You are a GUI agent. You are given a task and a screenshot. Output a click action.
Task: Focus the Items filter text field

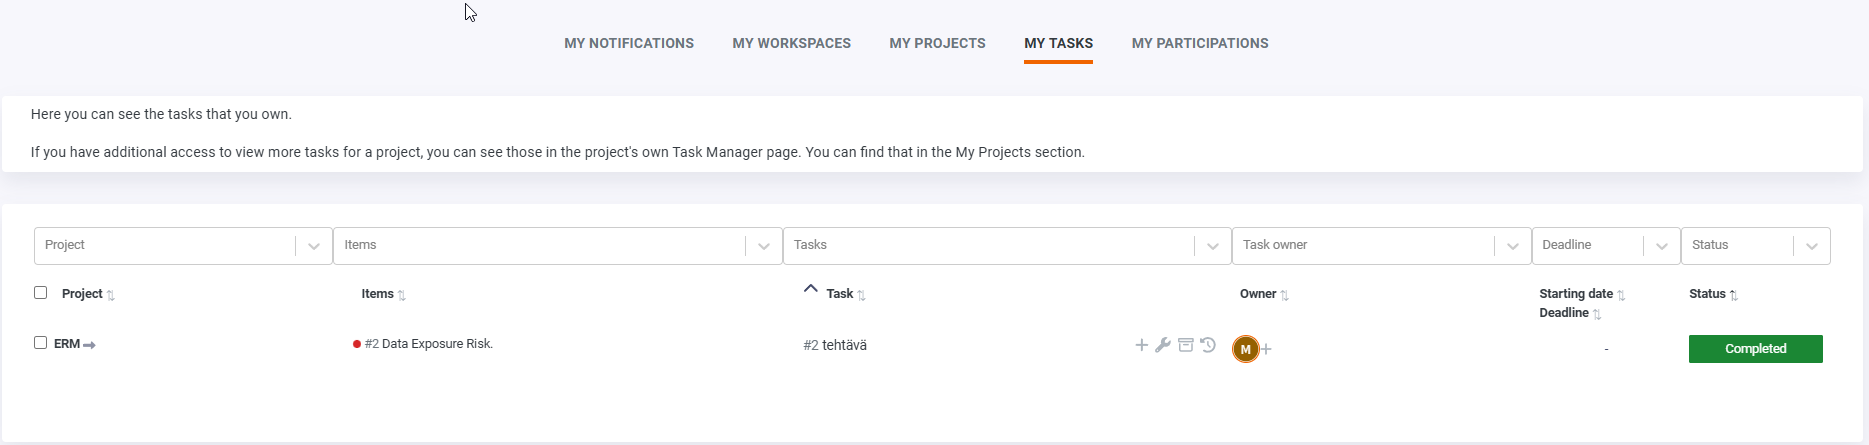tap(540, 246)
